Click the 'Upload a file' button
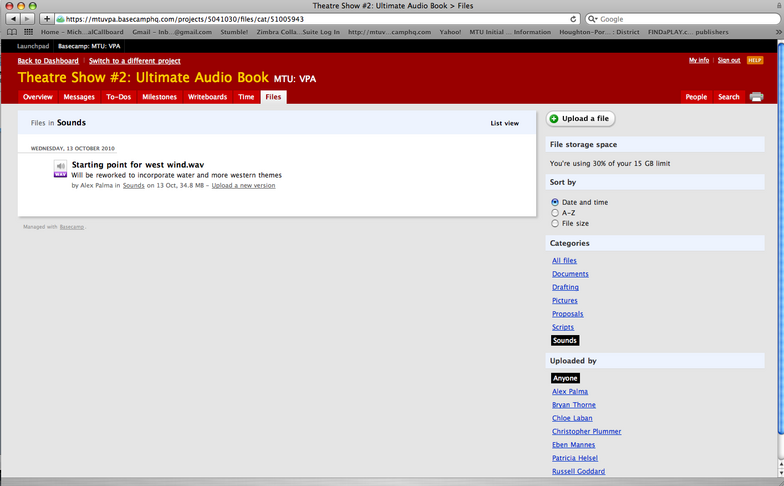This screenshot has height=486, width=784. pos(580,119)
